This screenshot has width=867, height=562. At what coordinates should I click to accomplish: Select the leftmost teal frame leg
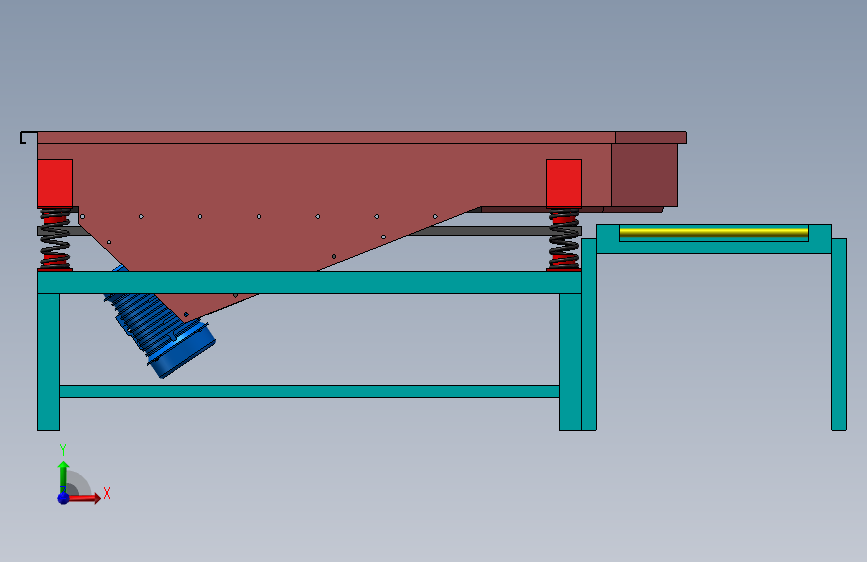tap(49, 362)
